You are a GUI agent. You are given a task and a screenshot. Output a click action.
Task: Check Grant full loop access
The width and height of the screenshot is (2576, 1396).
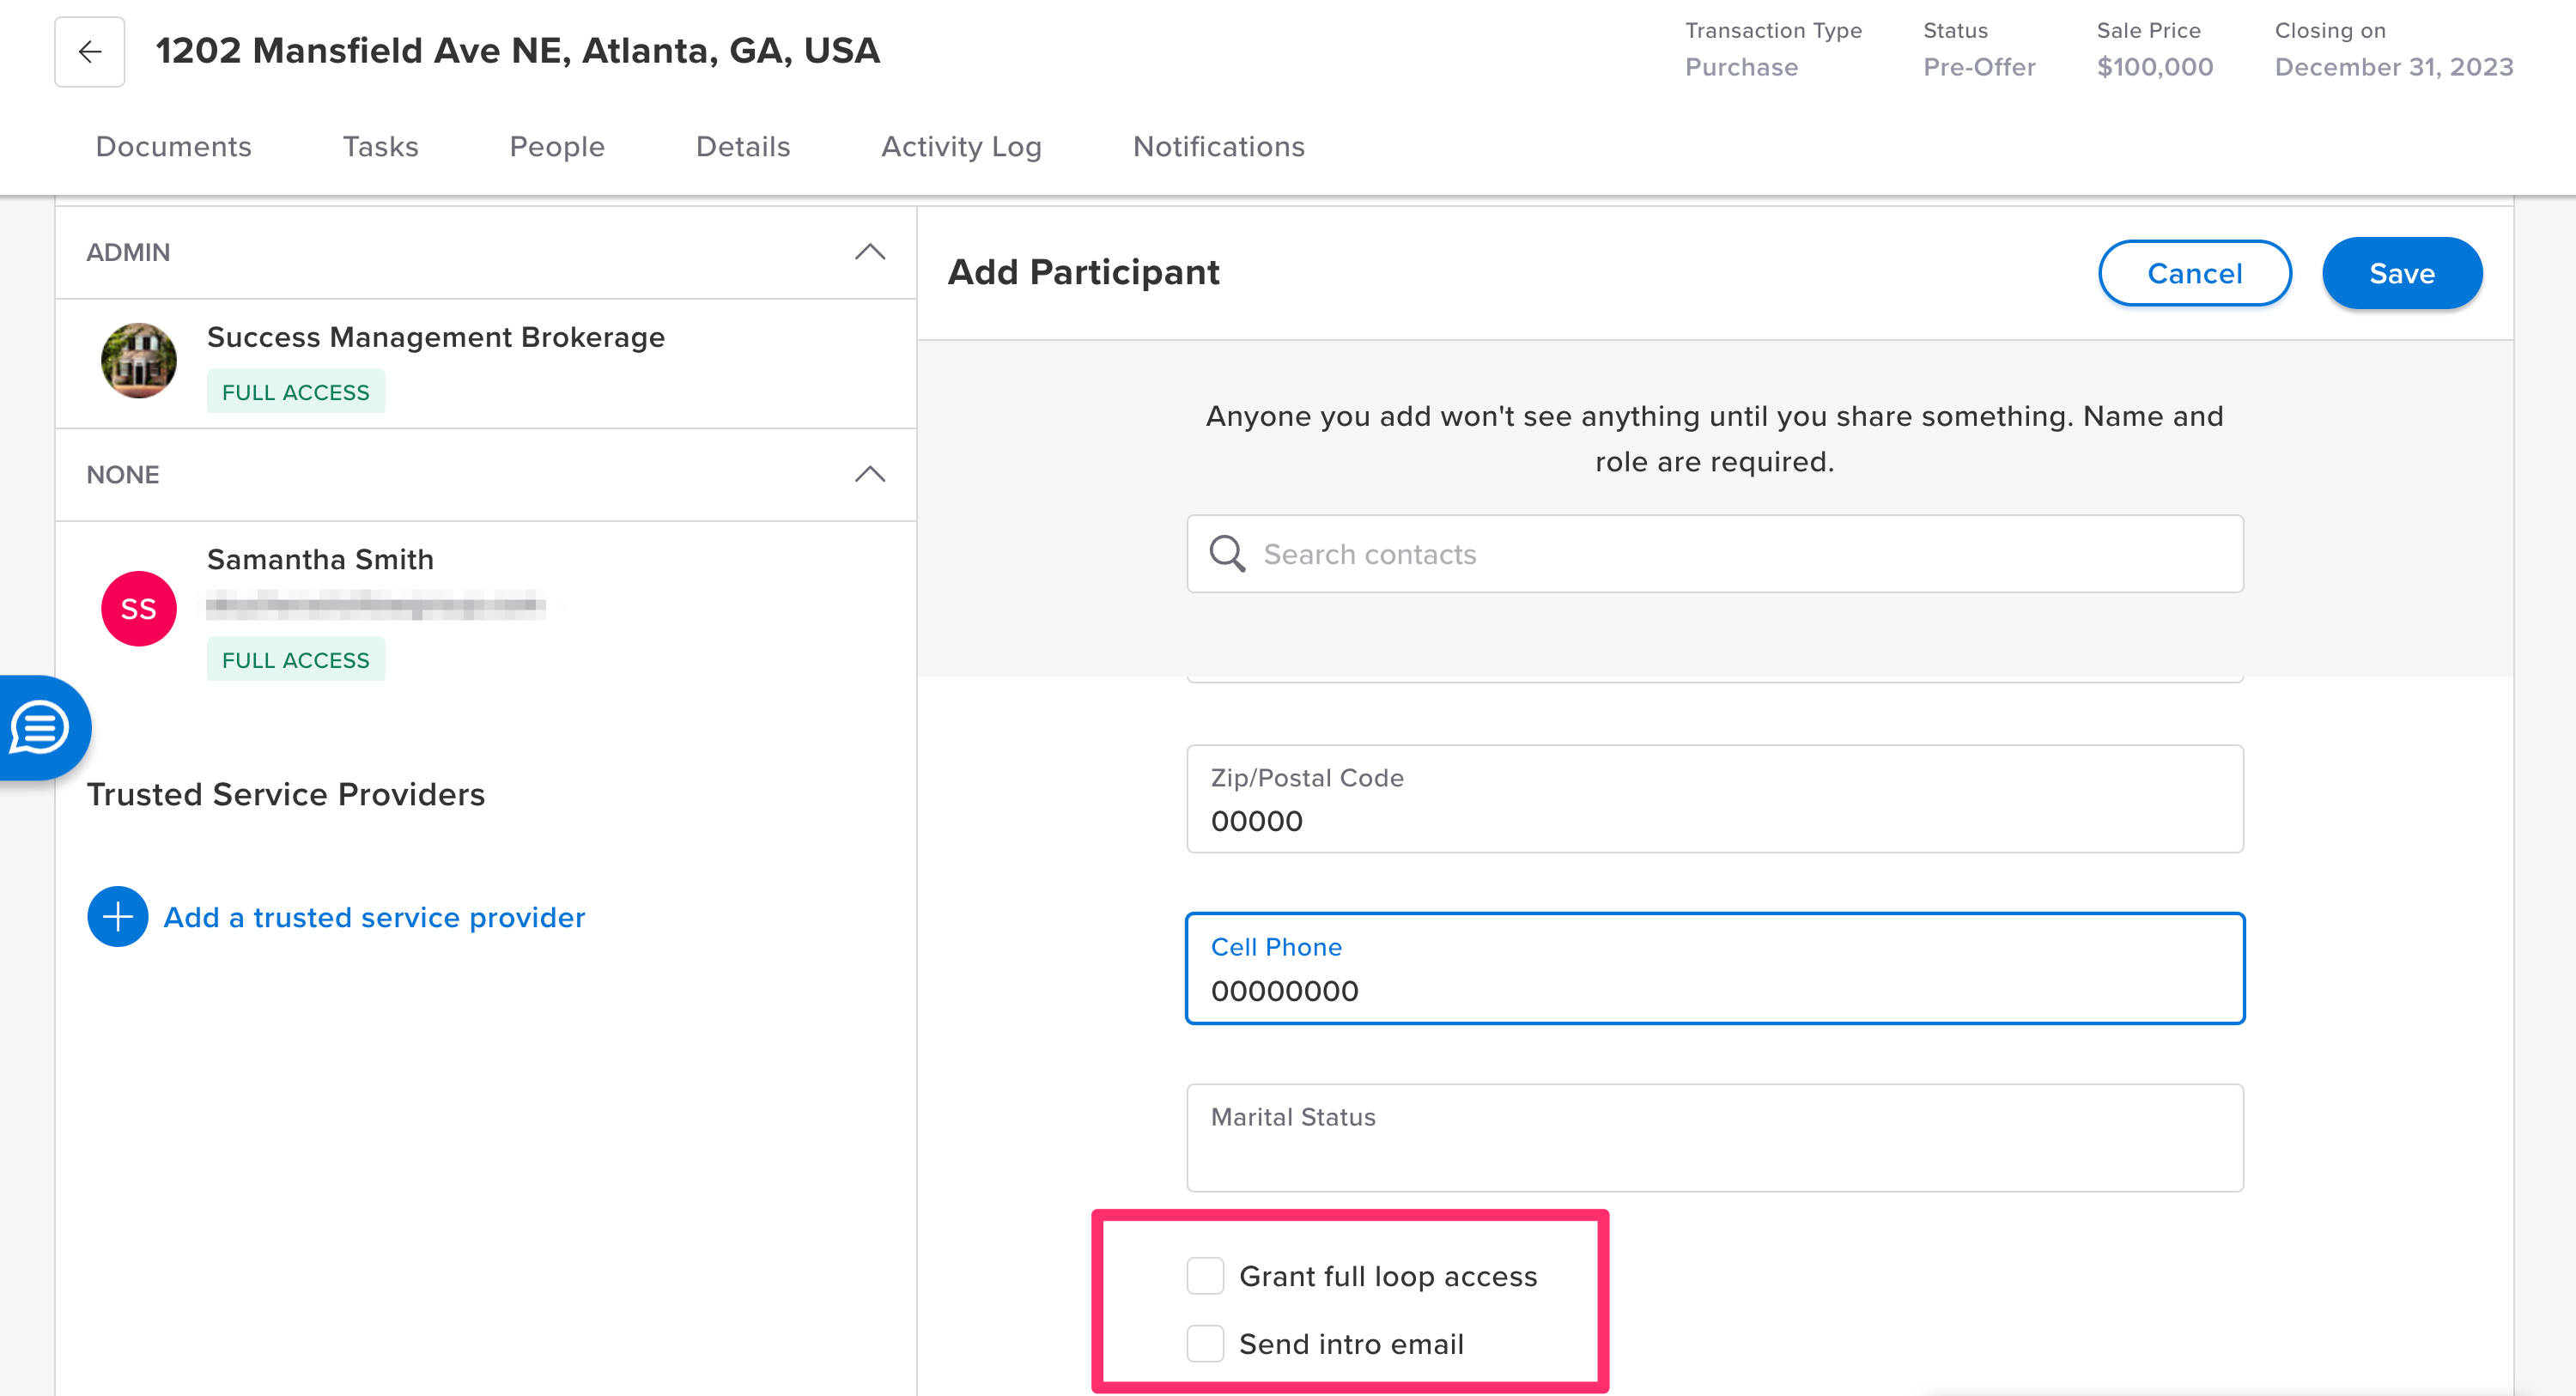1205,1276
